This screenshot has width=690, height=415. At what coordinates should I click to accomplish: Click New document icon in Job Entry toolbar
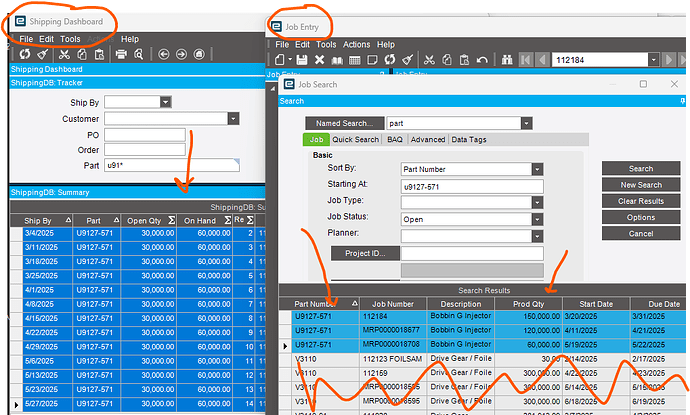point(280,59)
